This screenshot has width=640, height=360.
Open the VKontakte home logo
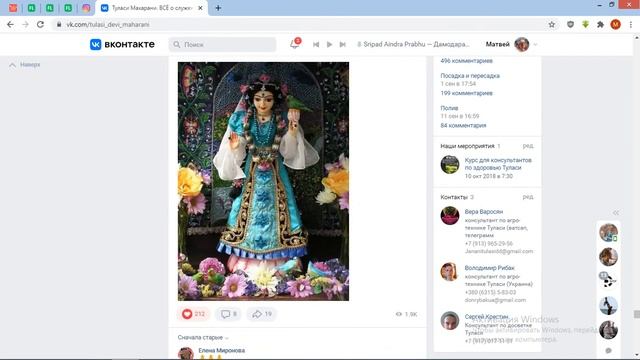tap(122, 44)
